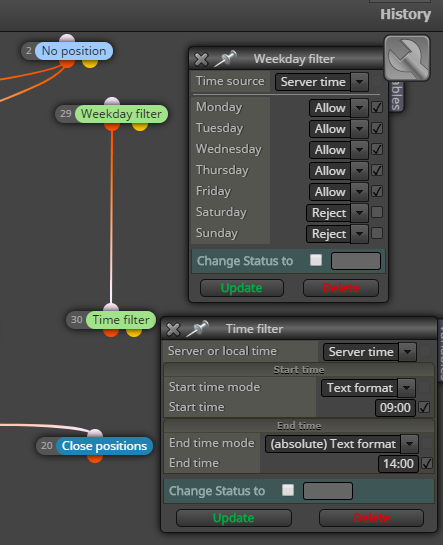The image size is (443, 545).
Task: Open the End time mode dropdown
Action: click(x=342, y=444)
